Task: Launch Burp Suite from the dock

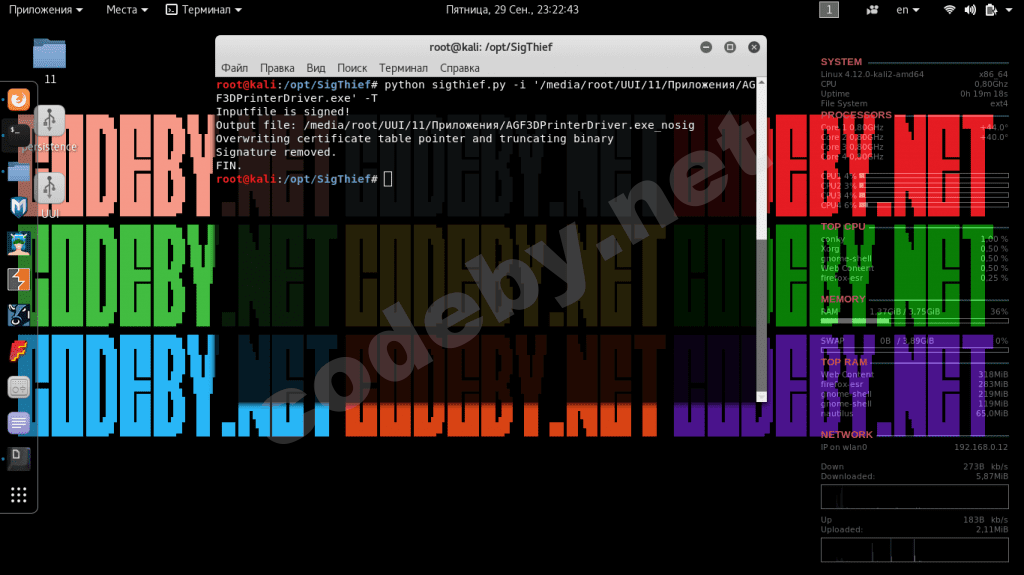Action: (x=18, y=279)
